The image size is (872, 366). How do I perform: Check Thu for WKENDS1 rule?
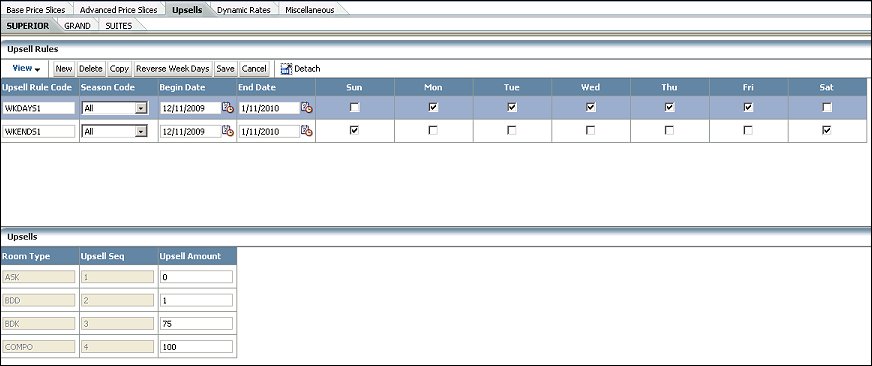670,130
